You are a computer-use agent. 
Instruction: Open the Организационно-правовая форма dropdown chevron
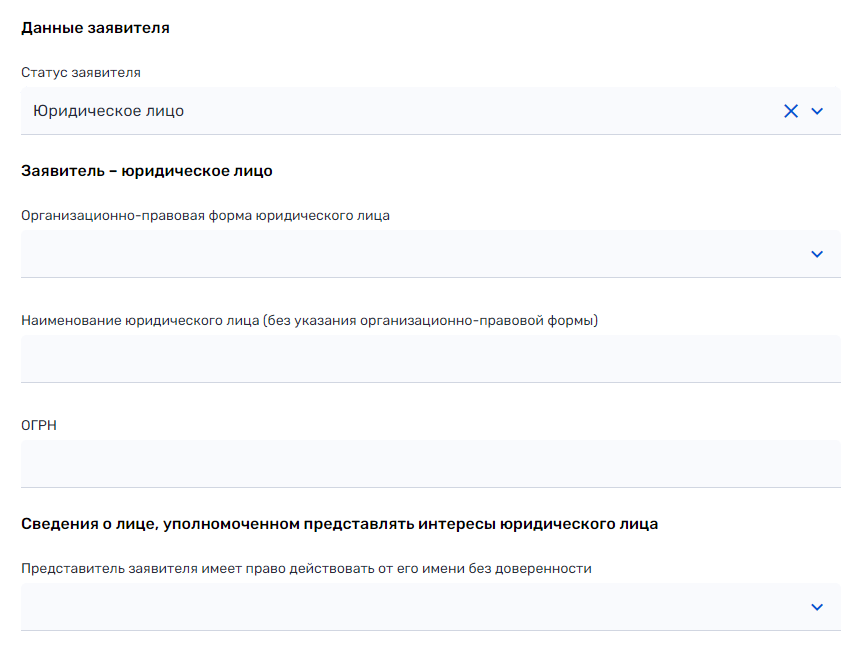coord(817,254)
